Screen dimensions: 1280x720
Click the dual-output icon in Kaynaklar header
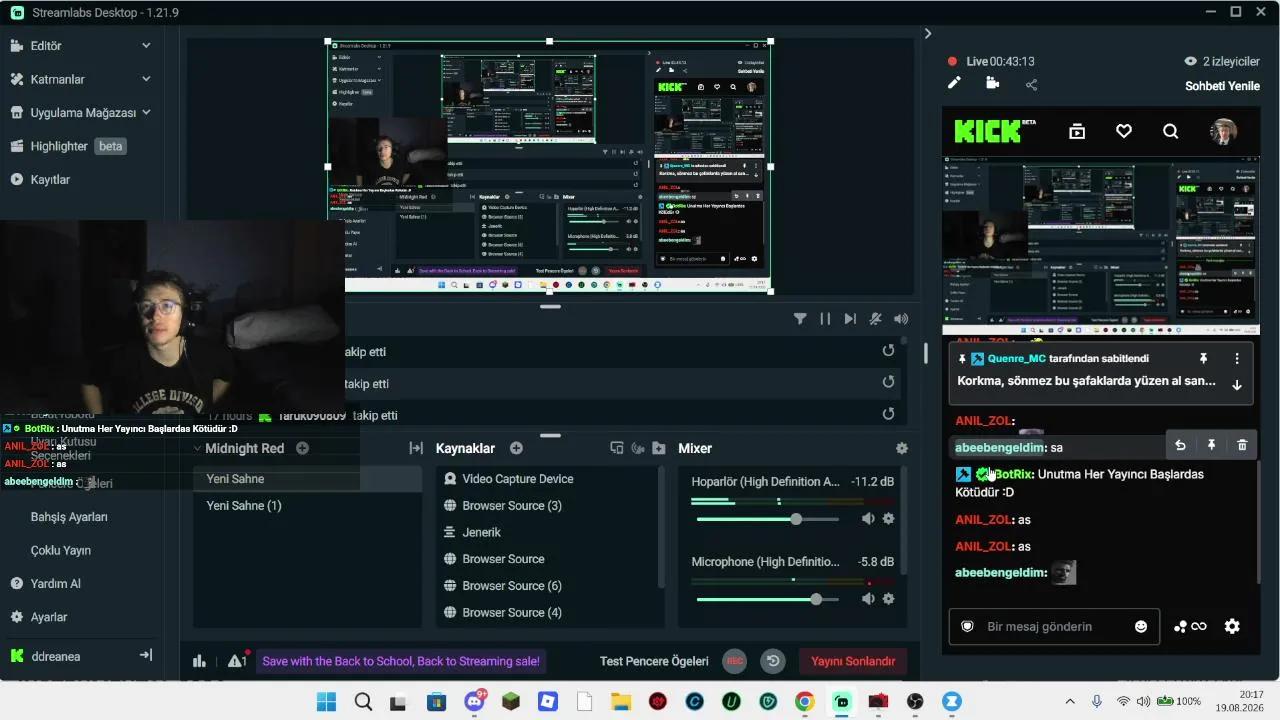pyautogui.click(x=617, y=449)
